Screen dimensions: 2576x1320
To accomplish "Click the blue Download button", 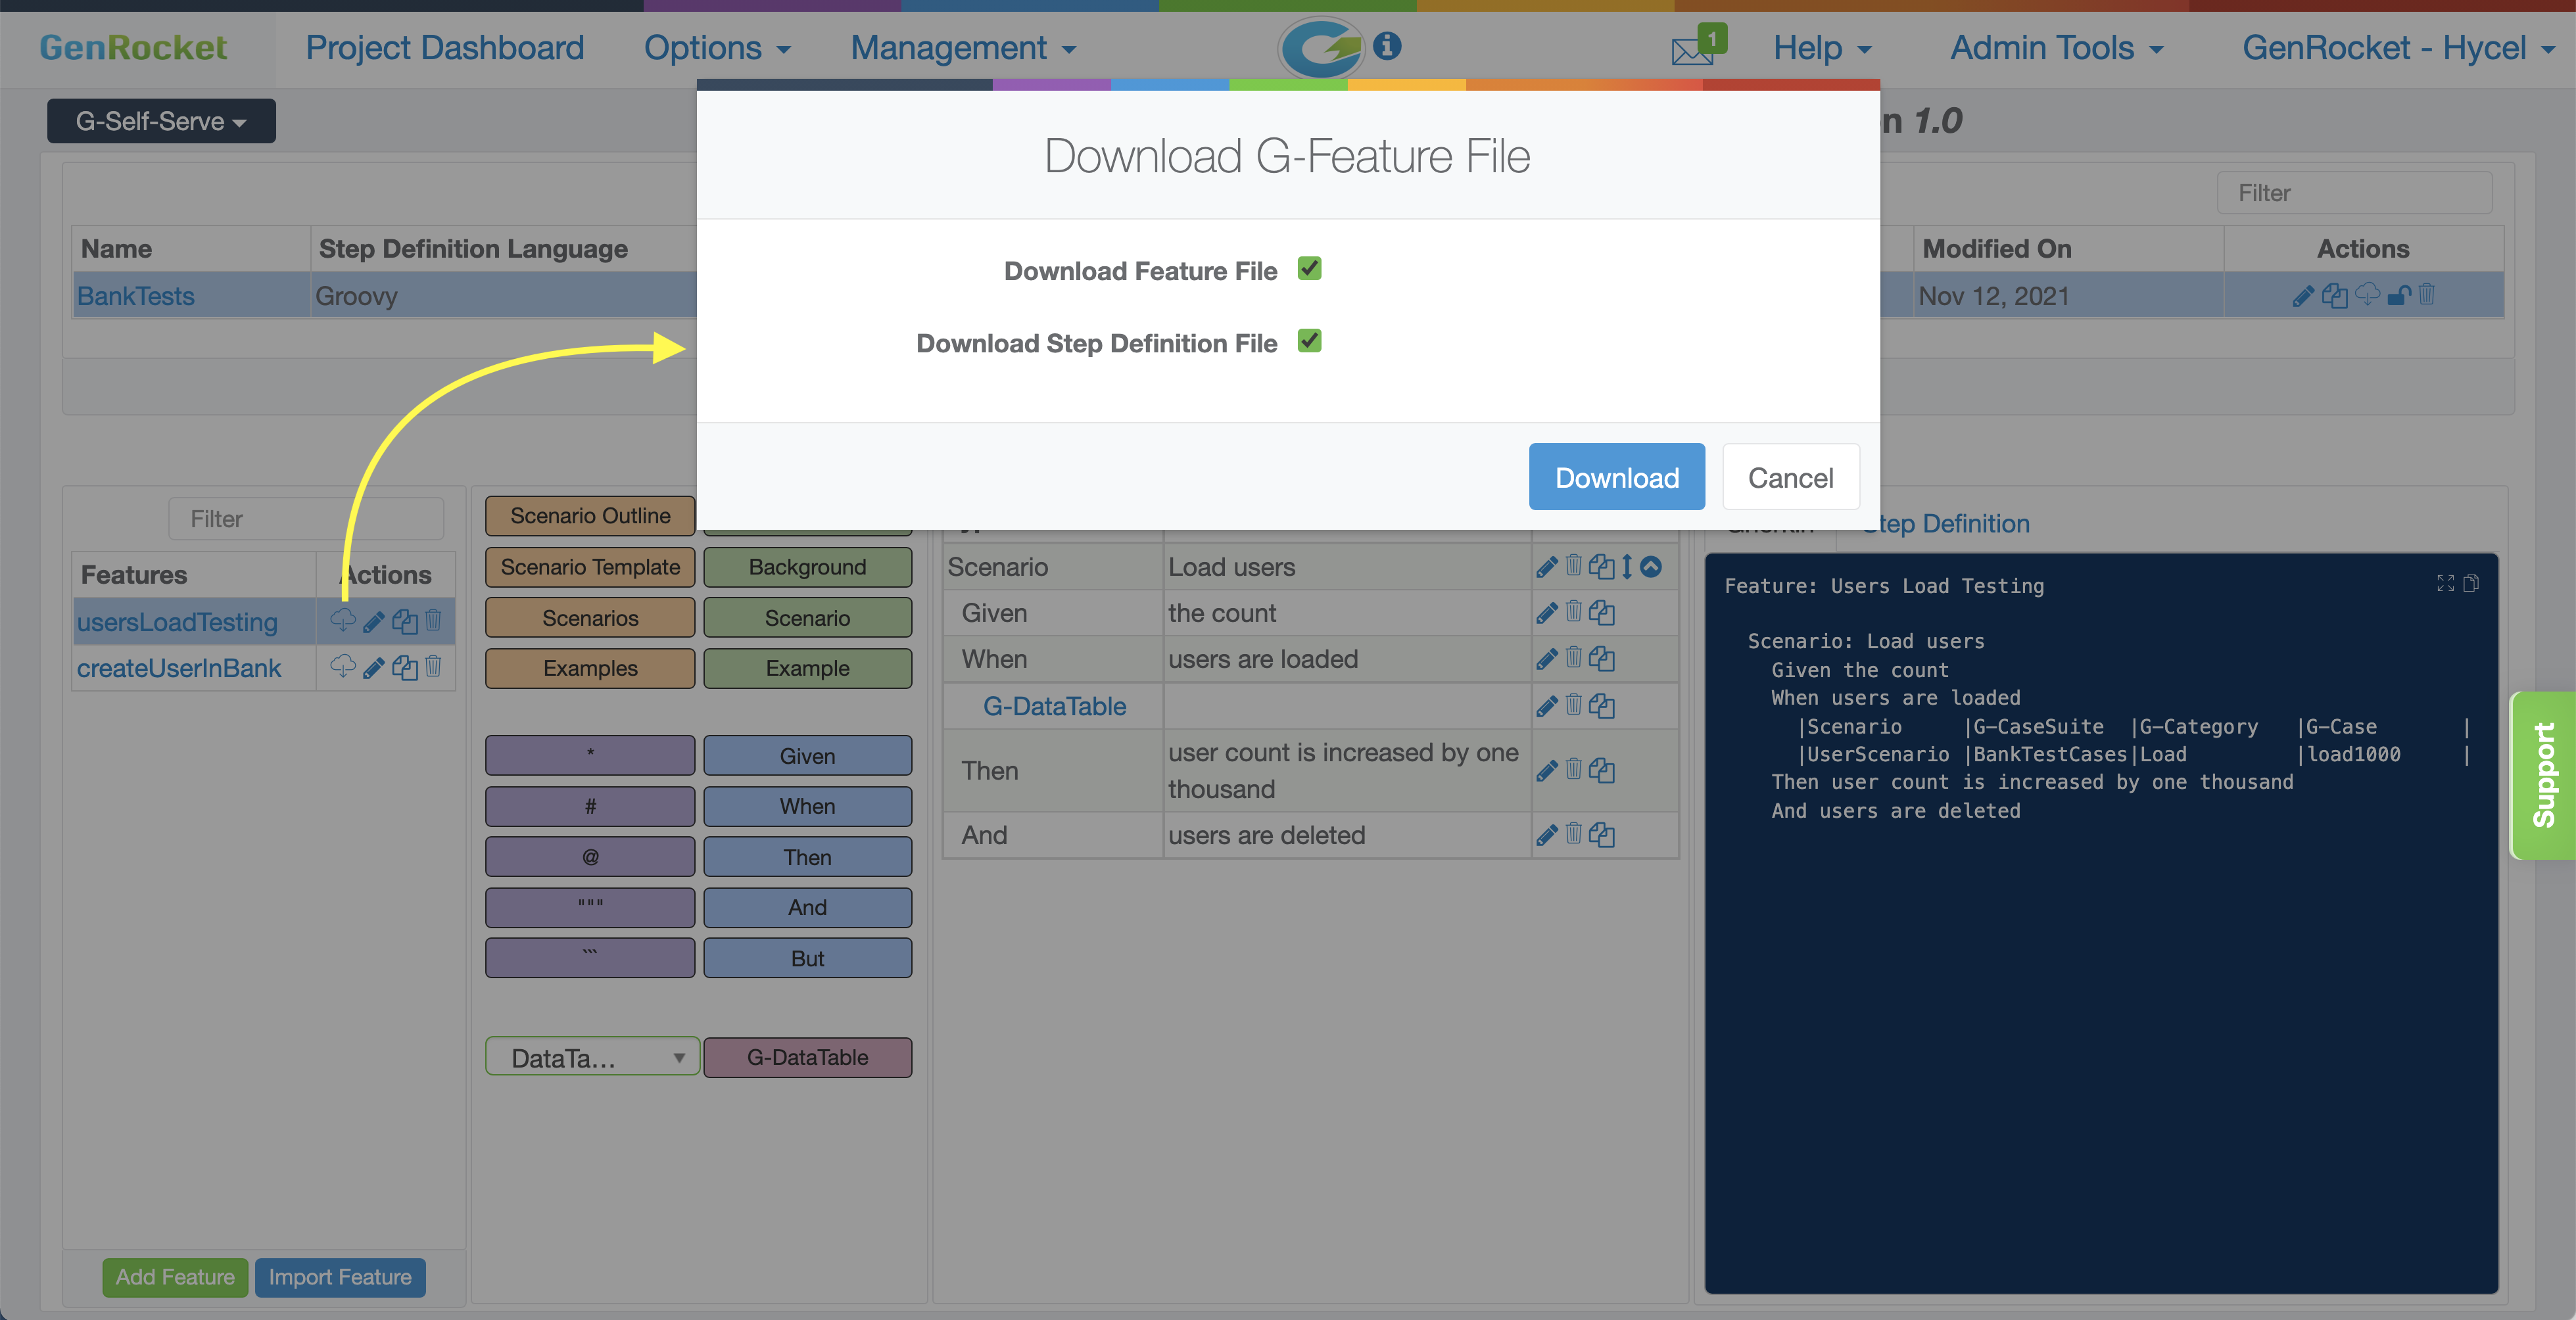I will pyautogui.click(x=1616, y=477).
